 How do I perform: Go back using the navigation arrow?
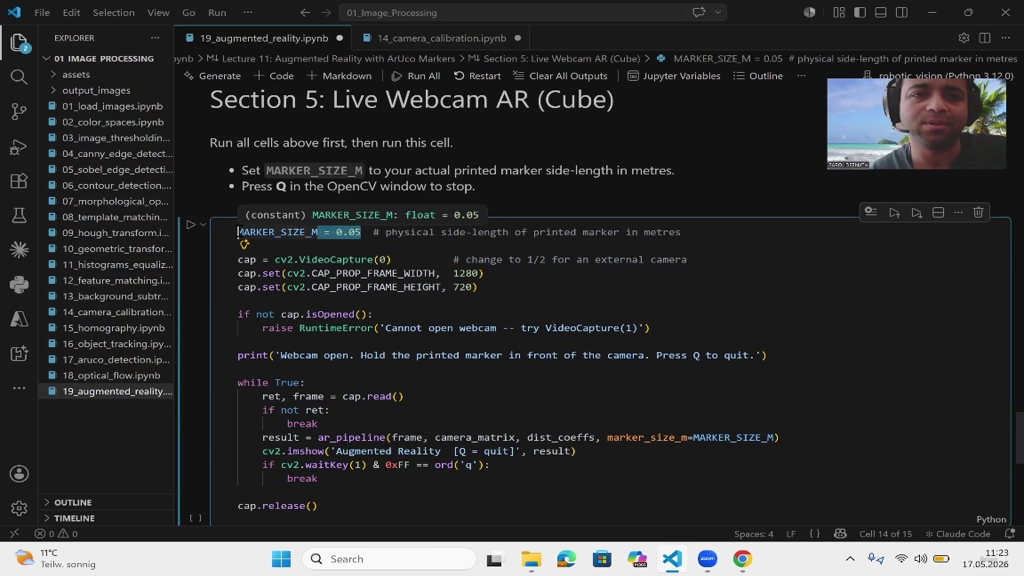pyautogui.click(x=305, y=12)
